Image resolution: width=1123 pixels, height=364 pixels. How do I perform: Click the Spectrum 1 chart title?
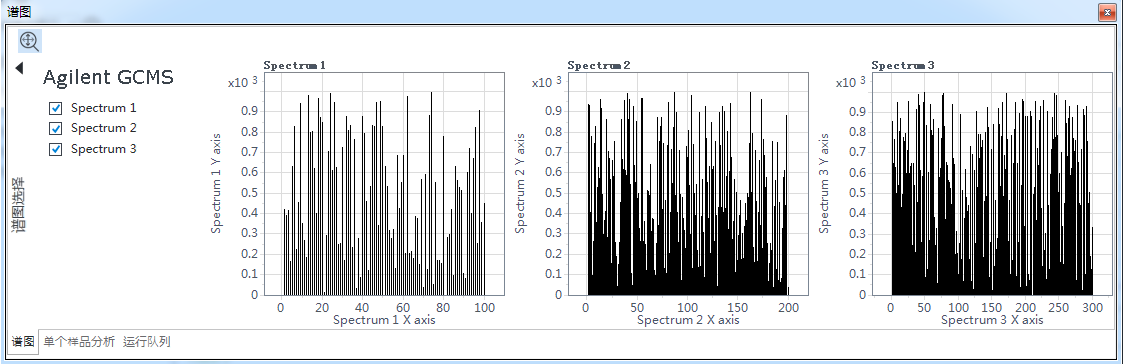(294, 65)
